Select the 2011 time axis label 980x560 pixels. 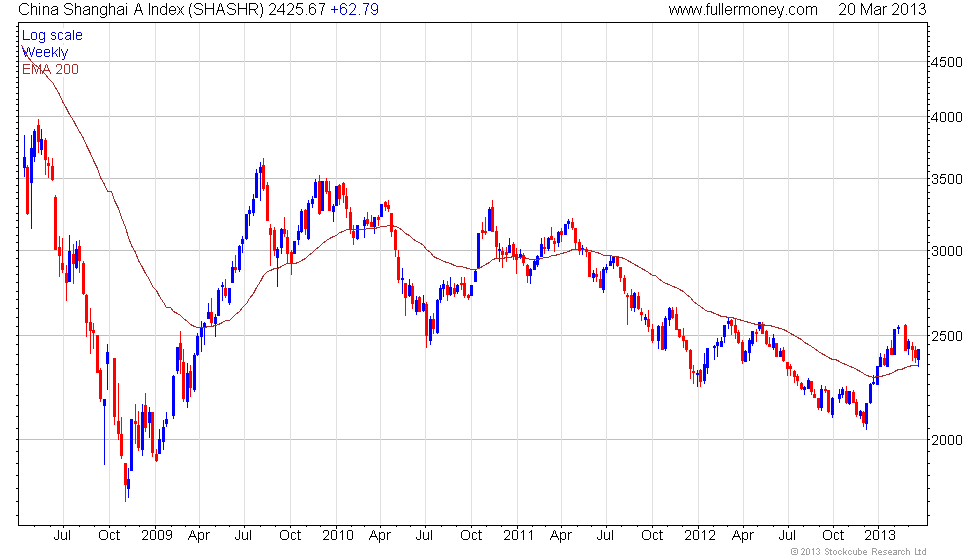519,536
